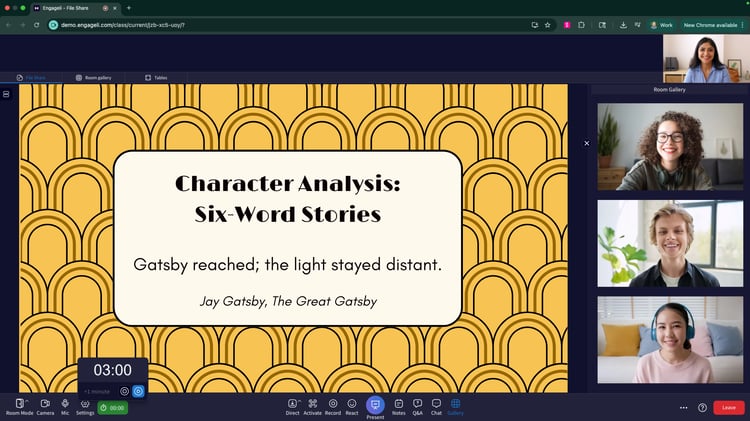Open the Q&A icon
Viewport: 750px width, 421px height.
click(417, 403)
